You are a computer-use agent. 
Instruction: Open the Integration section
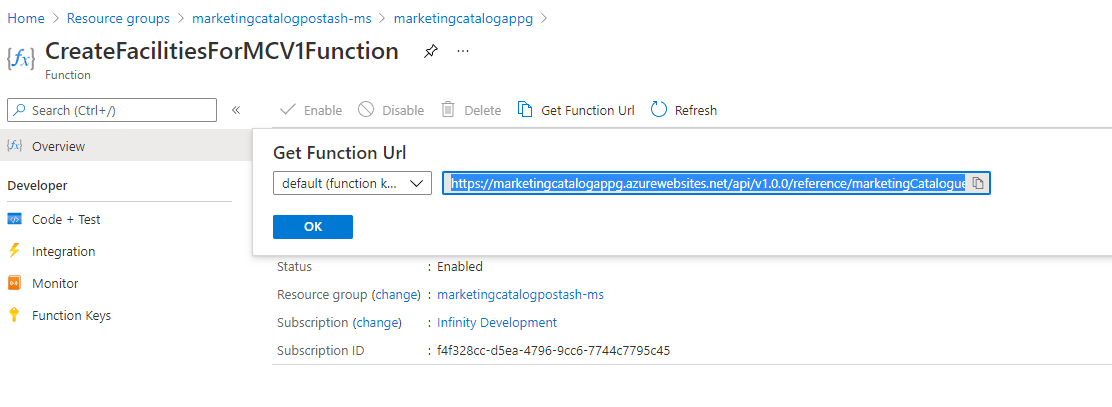63,251
